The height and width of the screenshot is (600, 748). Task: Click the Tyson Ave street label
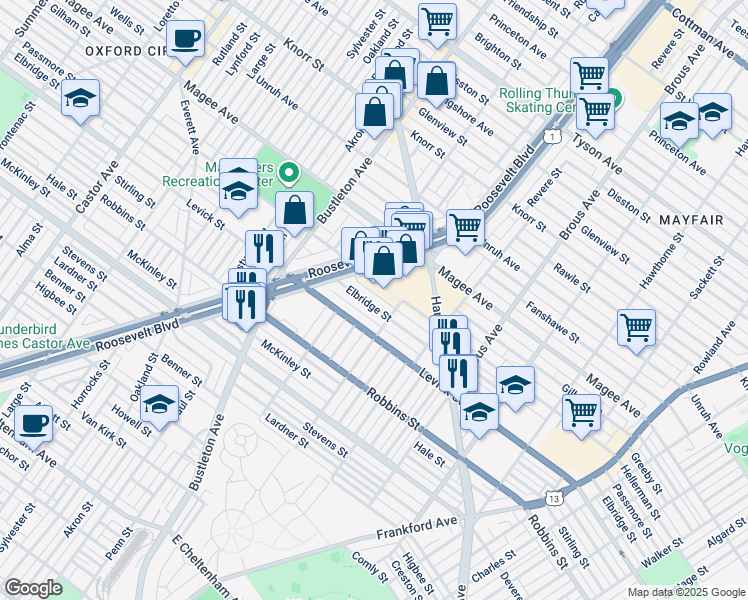pos(597,154)
